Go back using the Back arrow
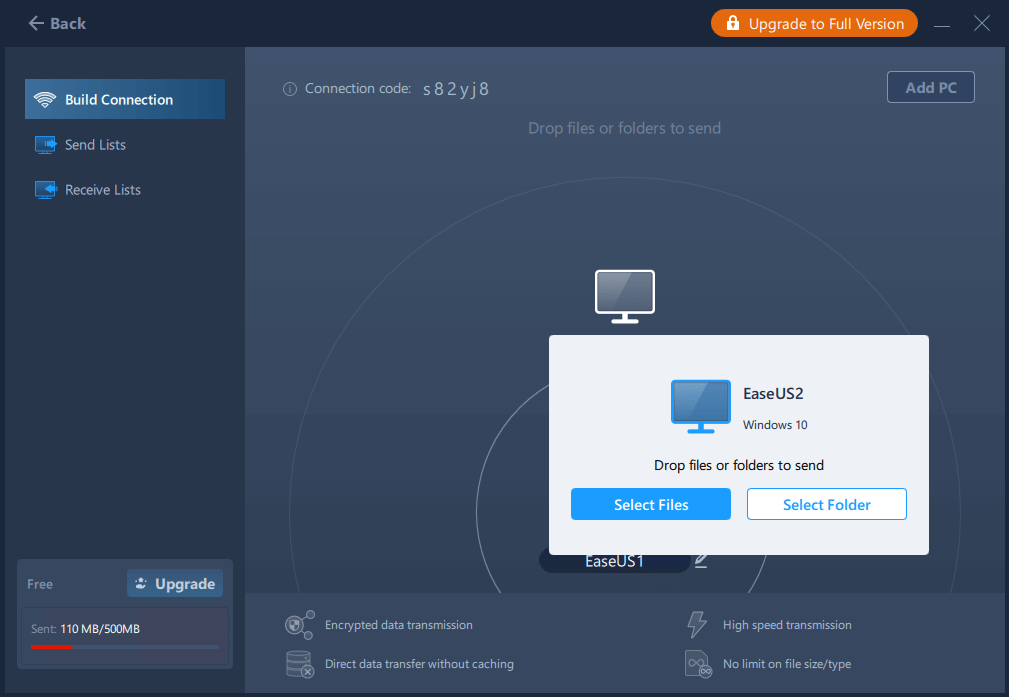Screen dimensions: 1009x697 pyautogui.click(x=57, y=24)
